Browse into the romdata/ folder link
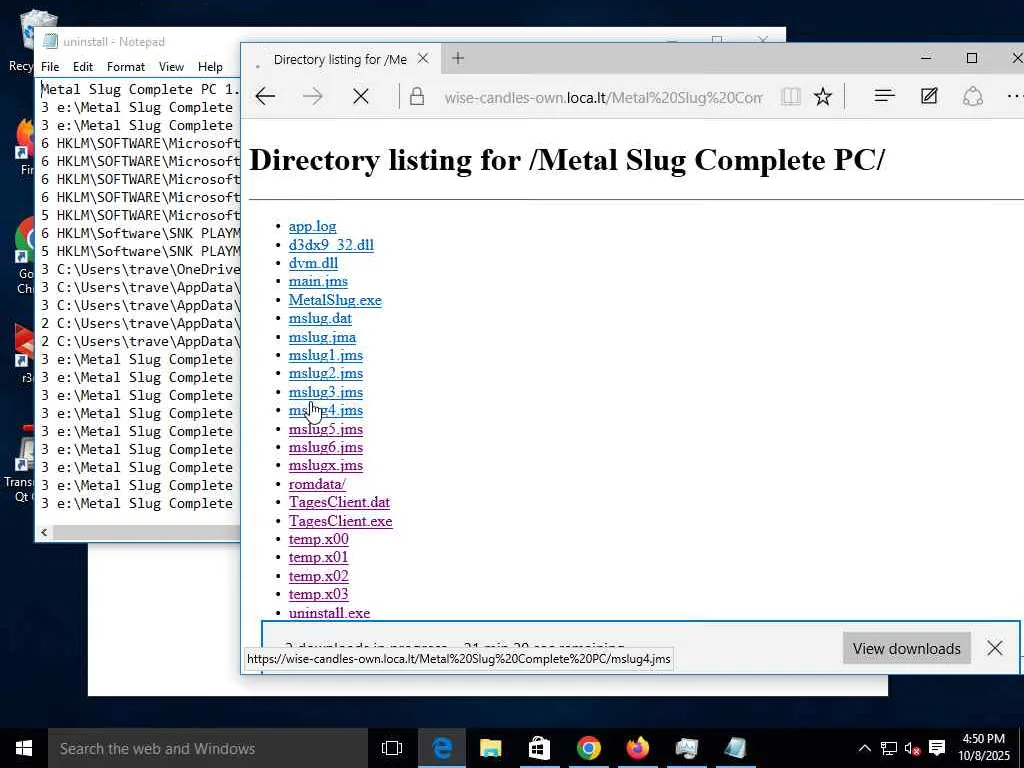The height and width of the screenshot is (768, 1024). [x=317, y=484]
